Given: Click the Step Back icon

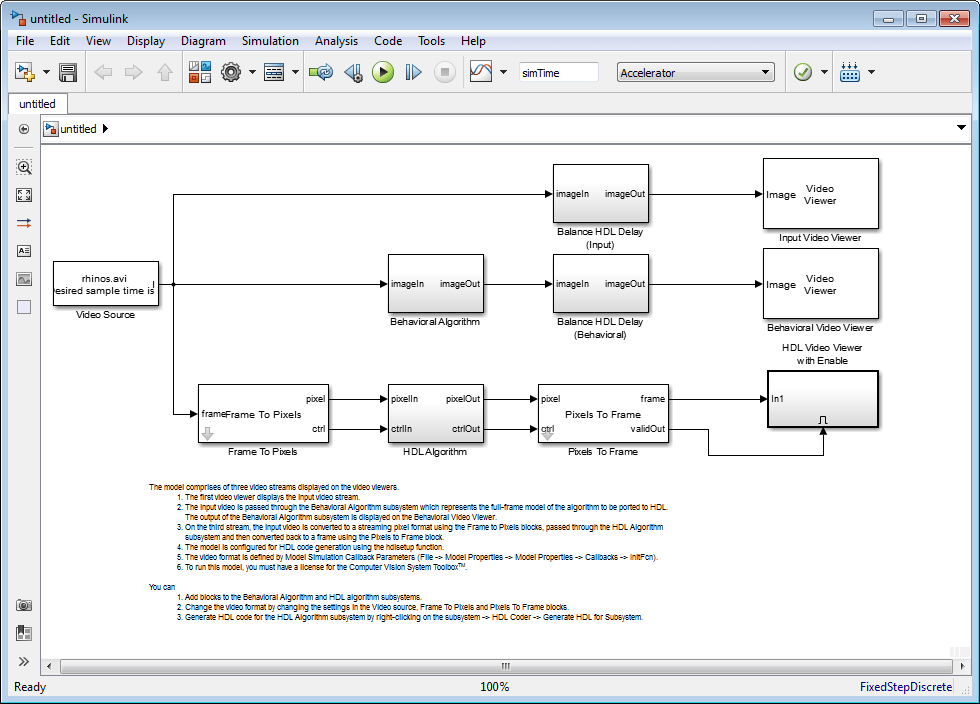Looking at the screenshot, I should (x=354, y=72).
